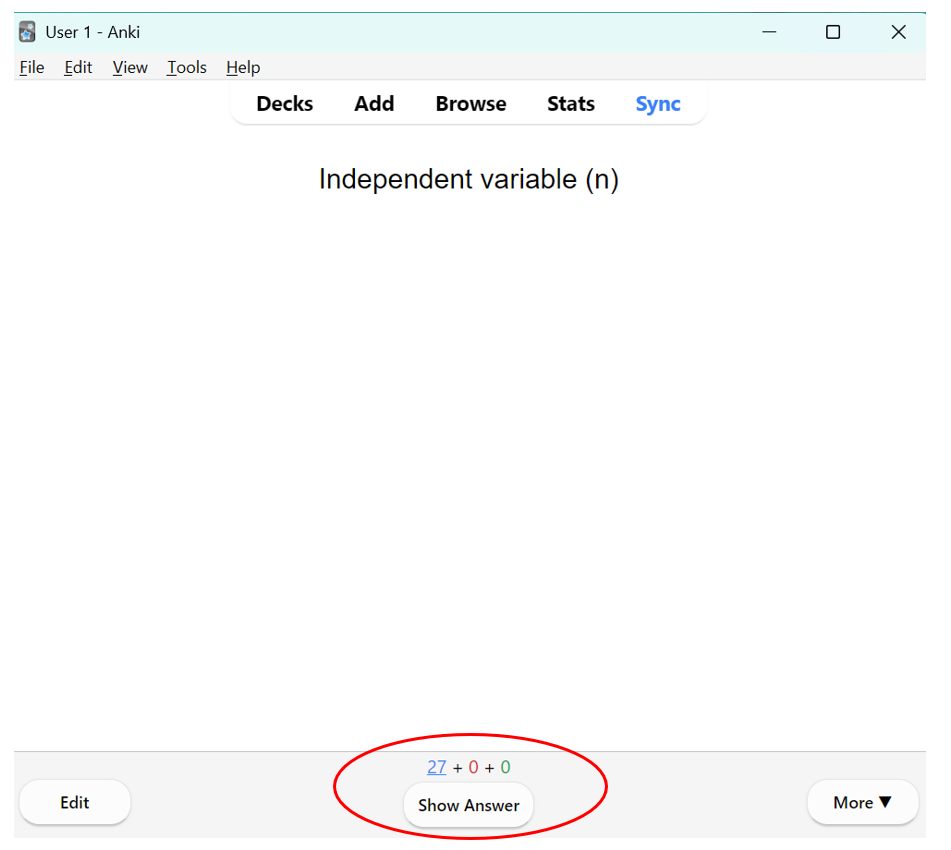The width and height of the screenshot is (951, 850).
Task: View the Stats page
Action: pos(571,104)
